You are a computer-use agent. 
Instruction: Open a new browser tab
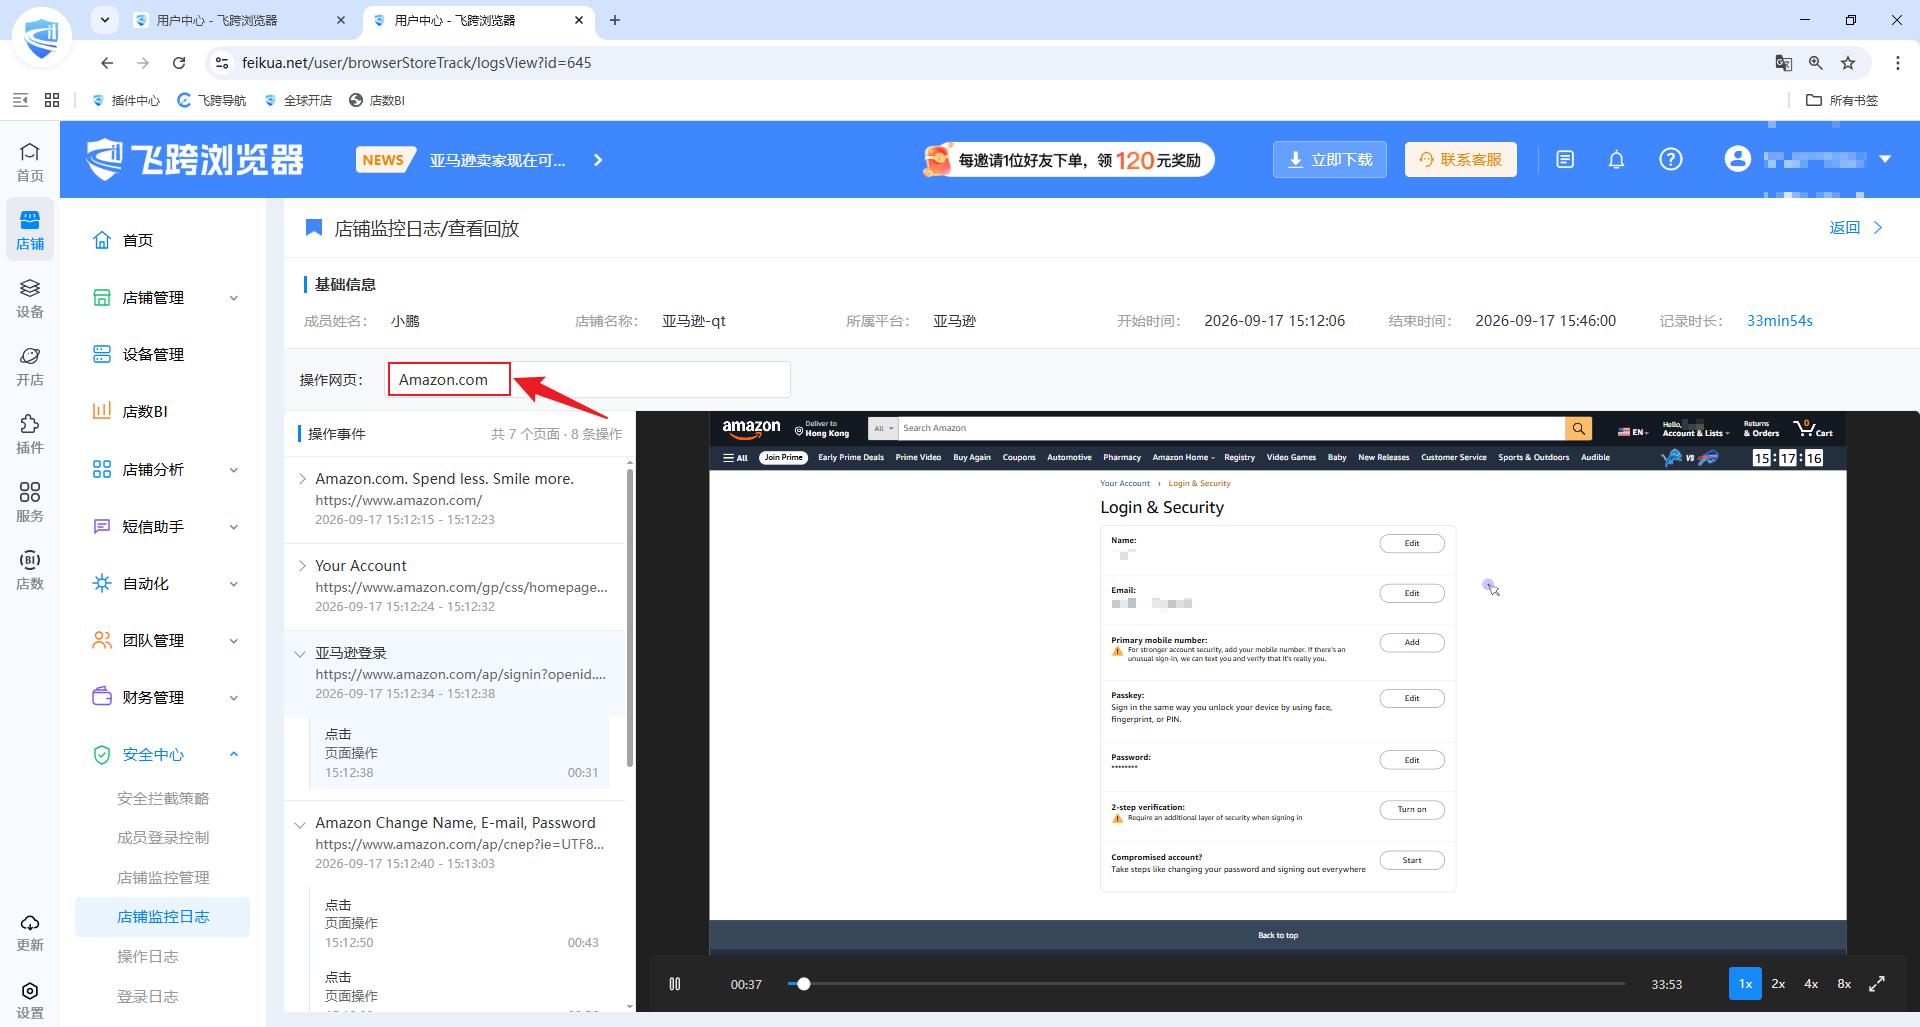[x=615, y=20]
